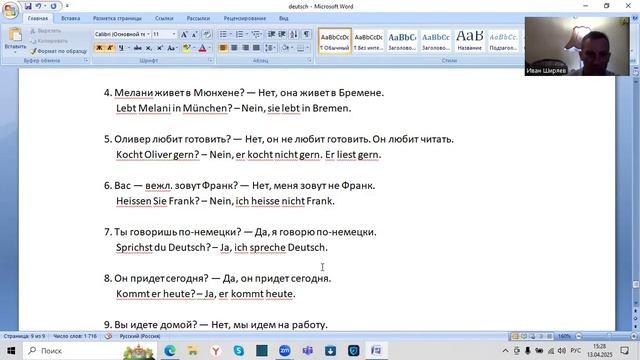Apply the Обычный style
Screen dimensions: 640x360
tap(335, 41)
